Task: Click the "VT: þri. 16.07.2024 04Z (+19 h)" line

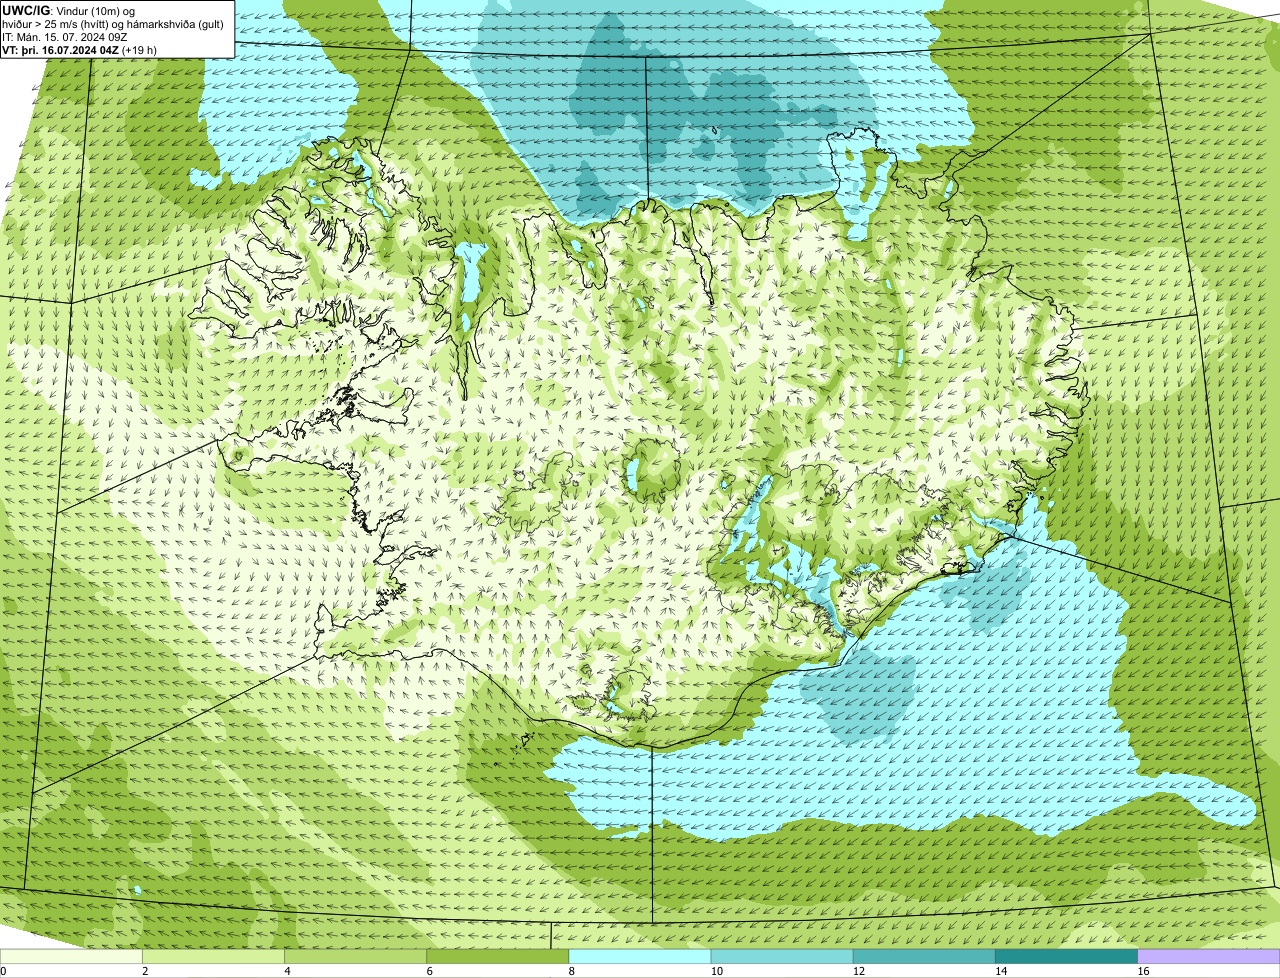Action: [79, 50]
